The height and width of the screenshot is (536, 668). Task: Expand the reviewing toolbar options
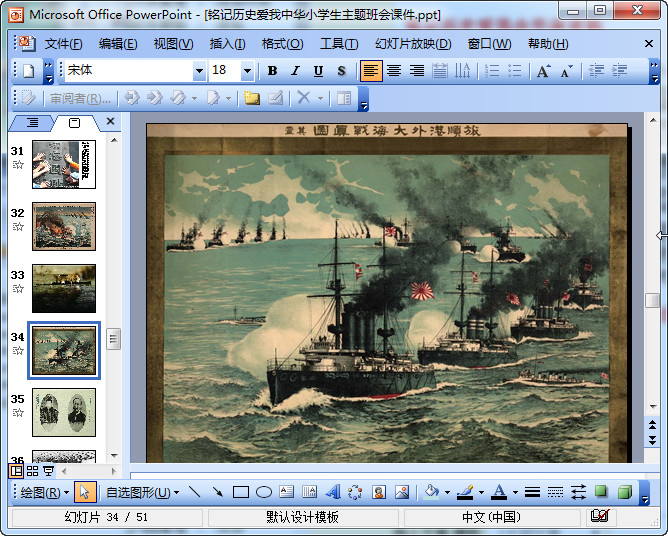tap(363, 99)
